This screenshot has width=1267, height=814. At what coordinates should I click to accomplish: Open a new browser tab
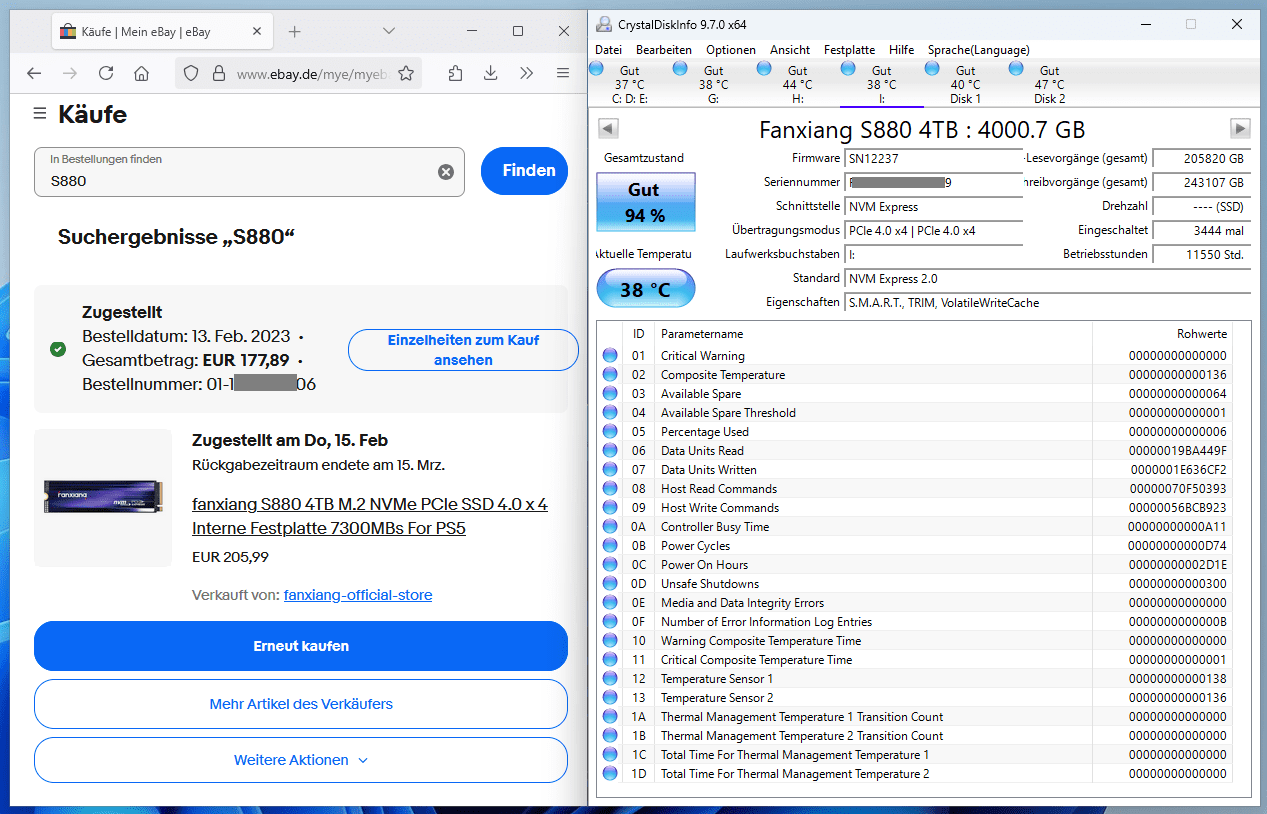(294, 32)
